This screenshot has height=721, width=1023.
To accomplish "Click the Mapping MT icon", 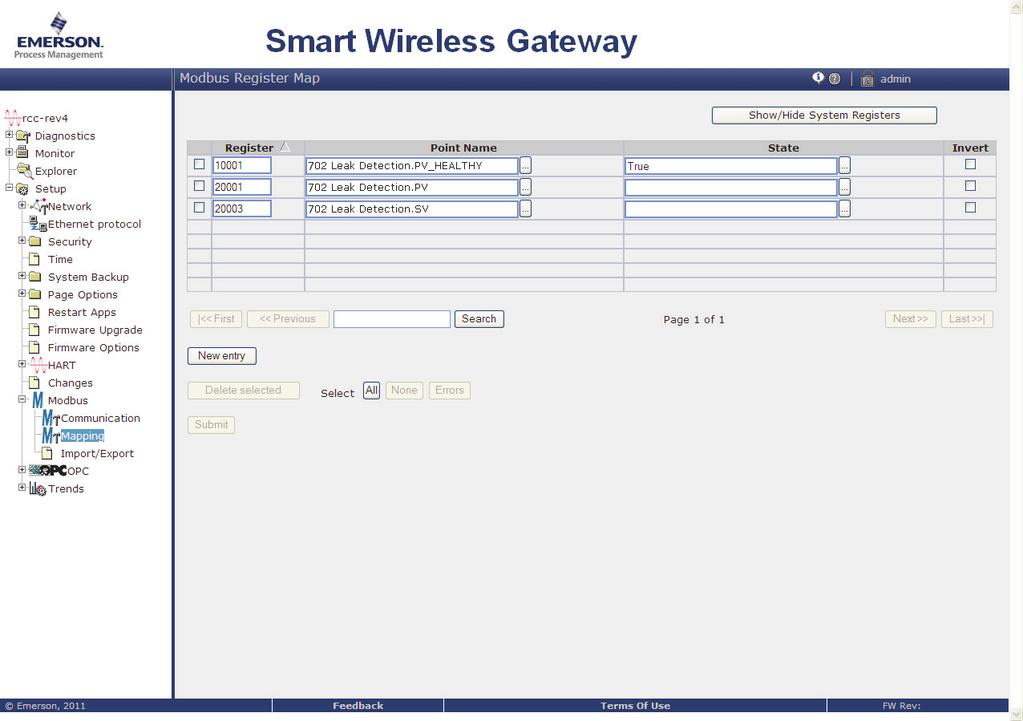I will (x=51, y=436).
